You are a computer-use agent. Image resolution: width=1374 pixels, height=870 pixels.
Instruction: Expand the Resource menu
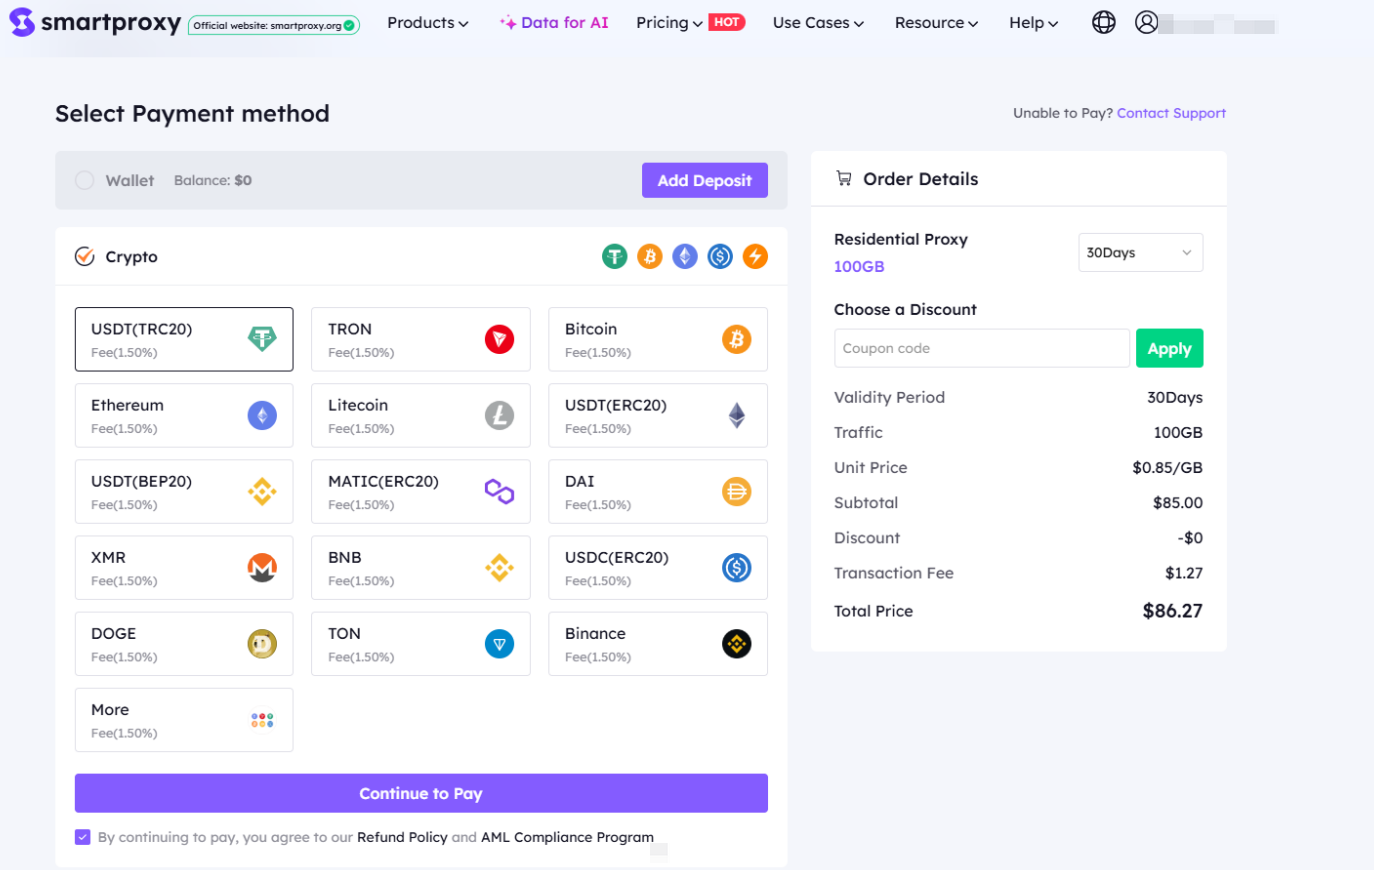point(936,22)
